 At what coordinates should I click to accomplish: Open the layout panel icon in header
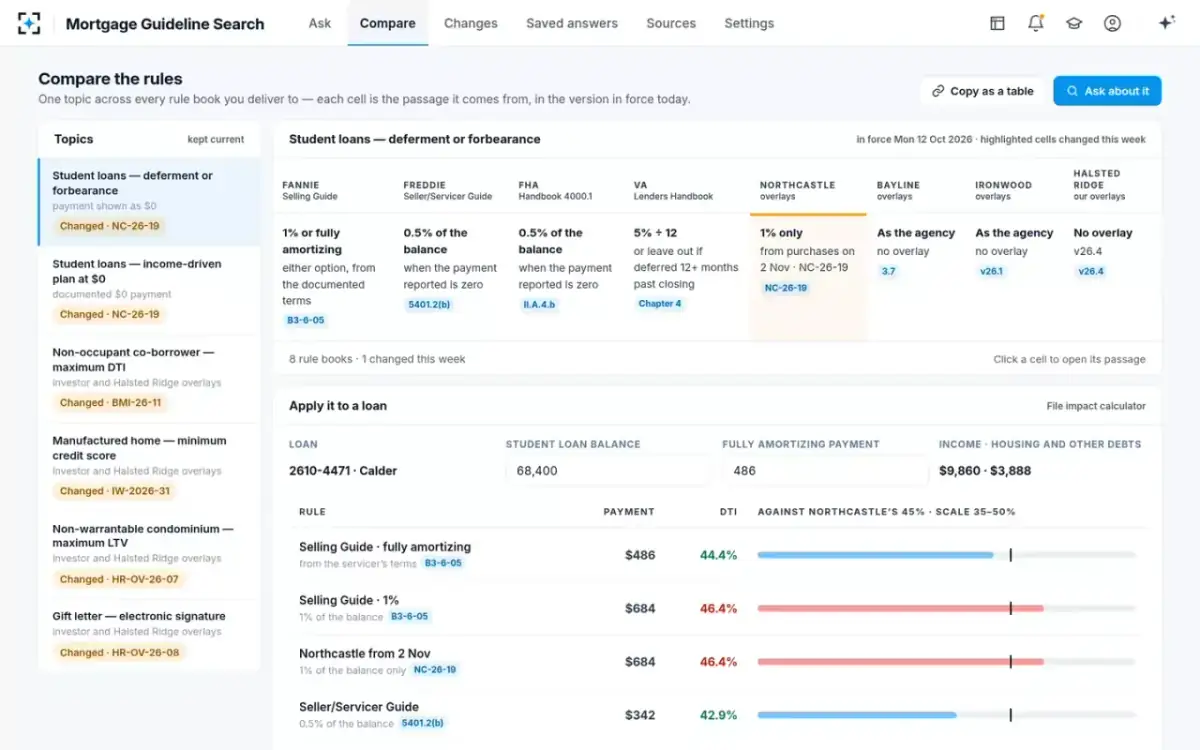997,23
